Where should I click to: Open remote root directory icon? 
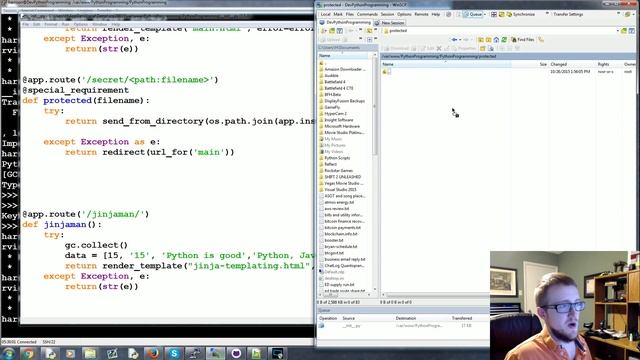click(488, 40)
